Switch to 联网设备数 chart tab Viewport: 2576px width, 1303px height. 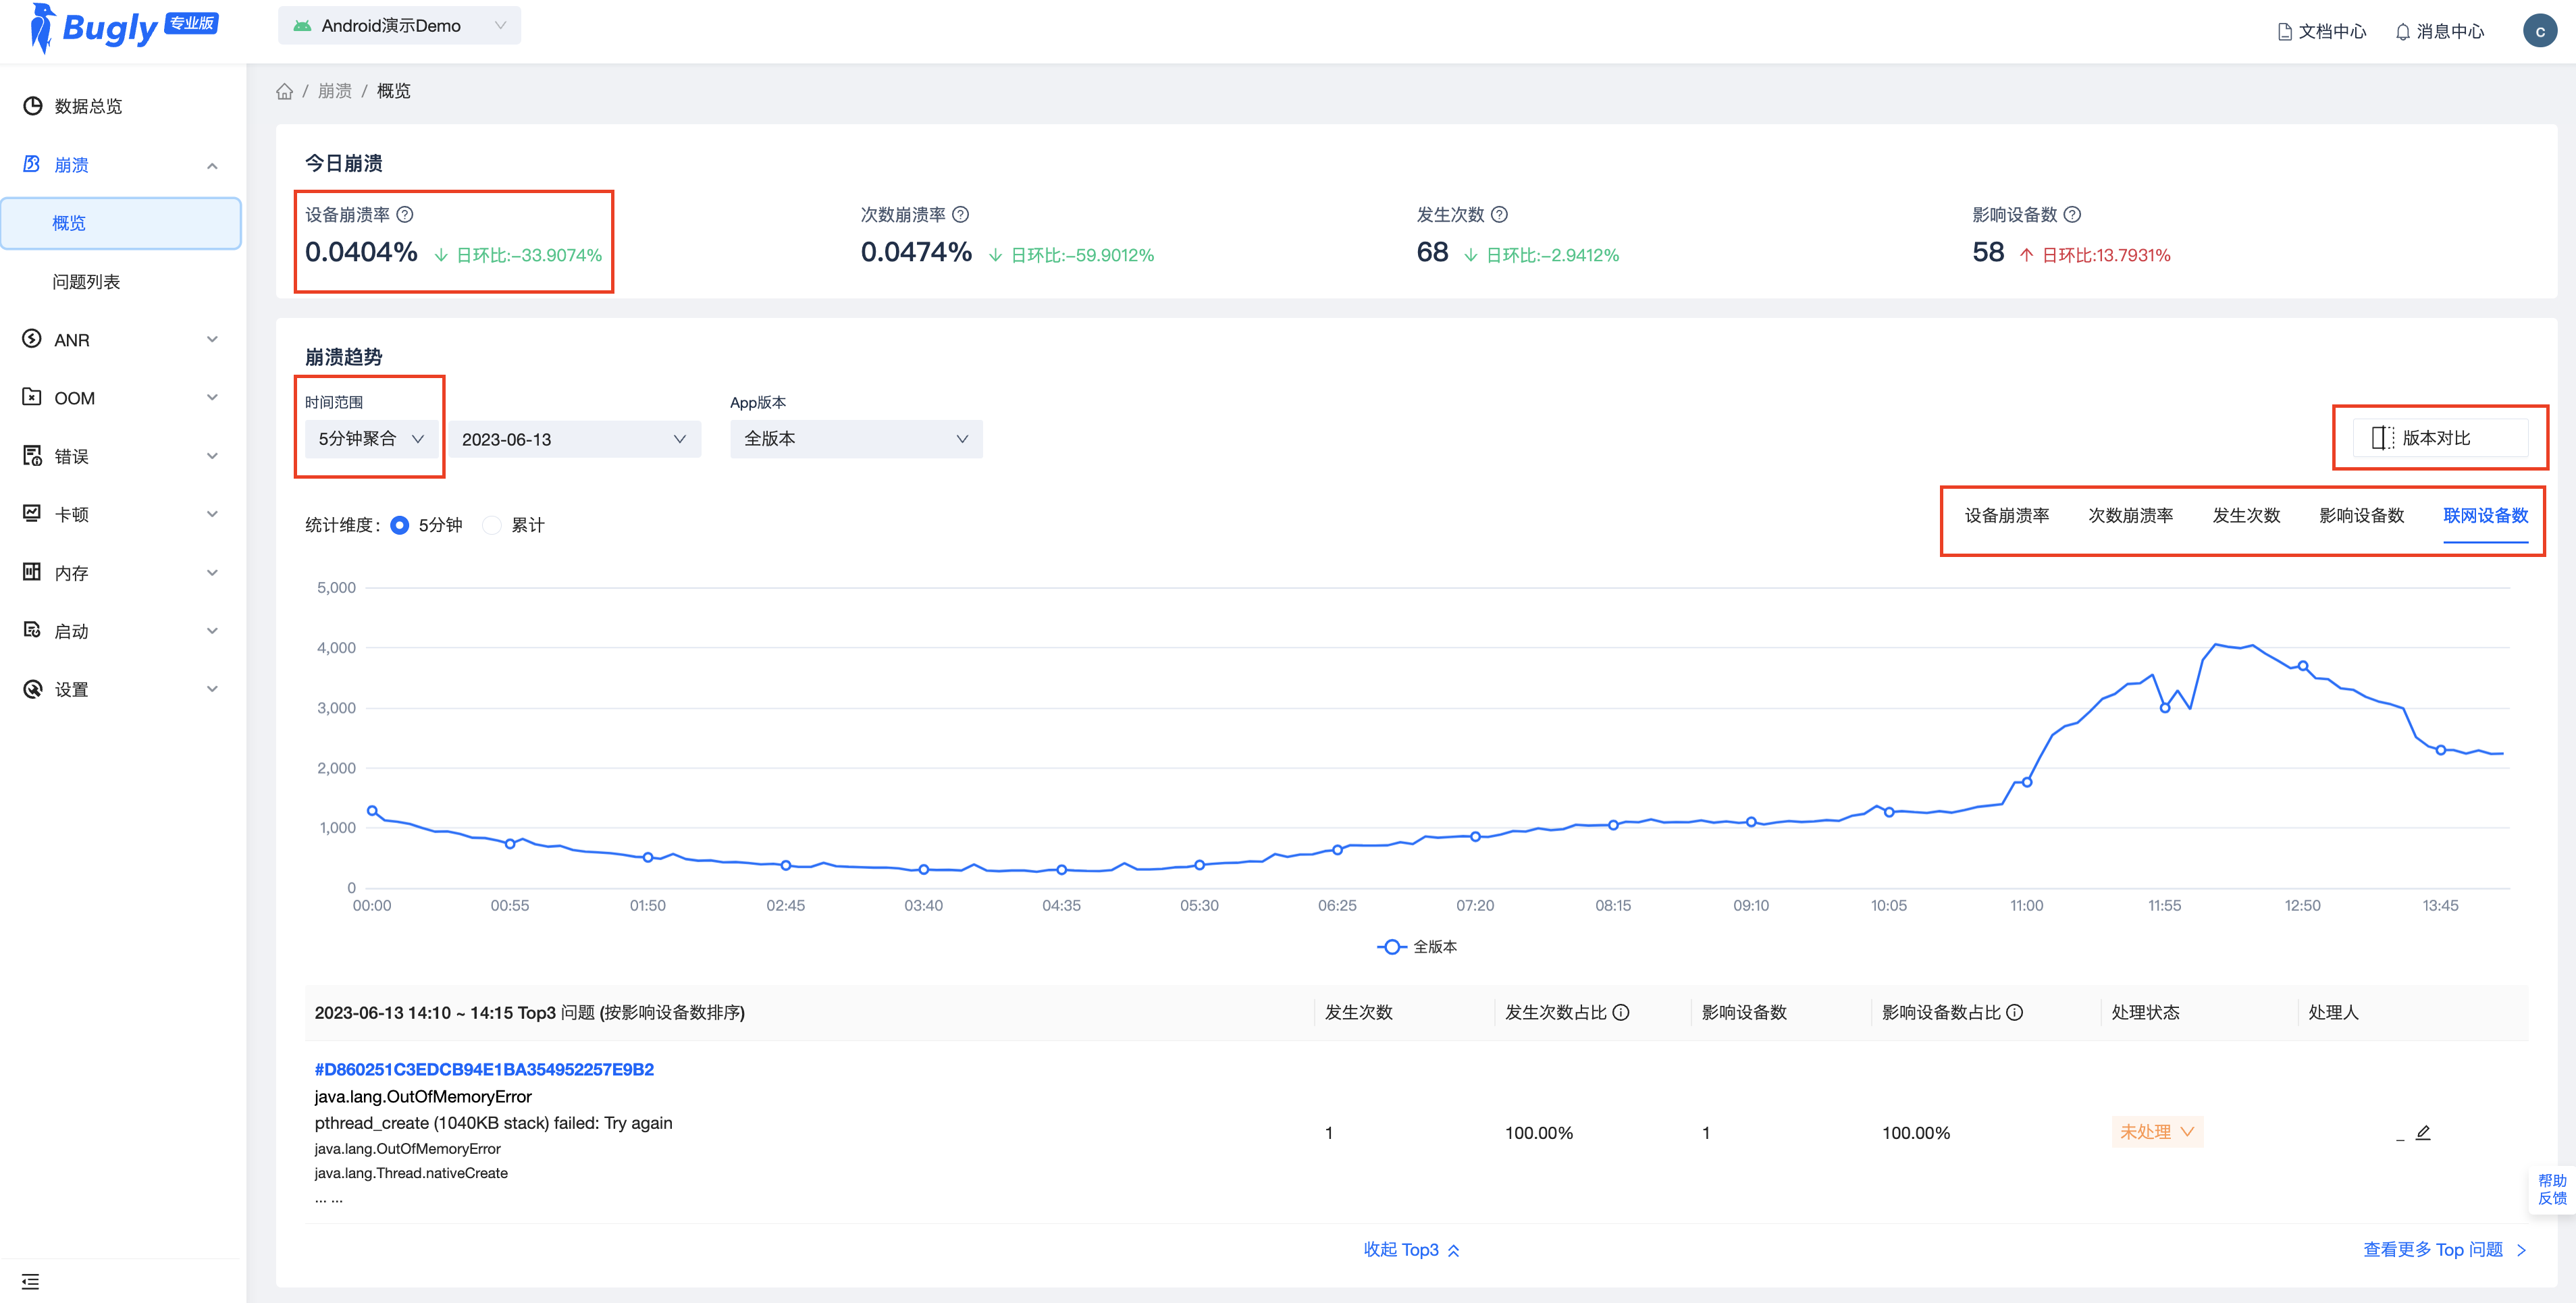pyautogui.click(x=2485, y=515)
